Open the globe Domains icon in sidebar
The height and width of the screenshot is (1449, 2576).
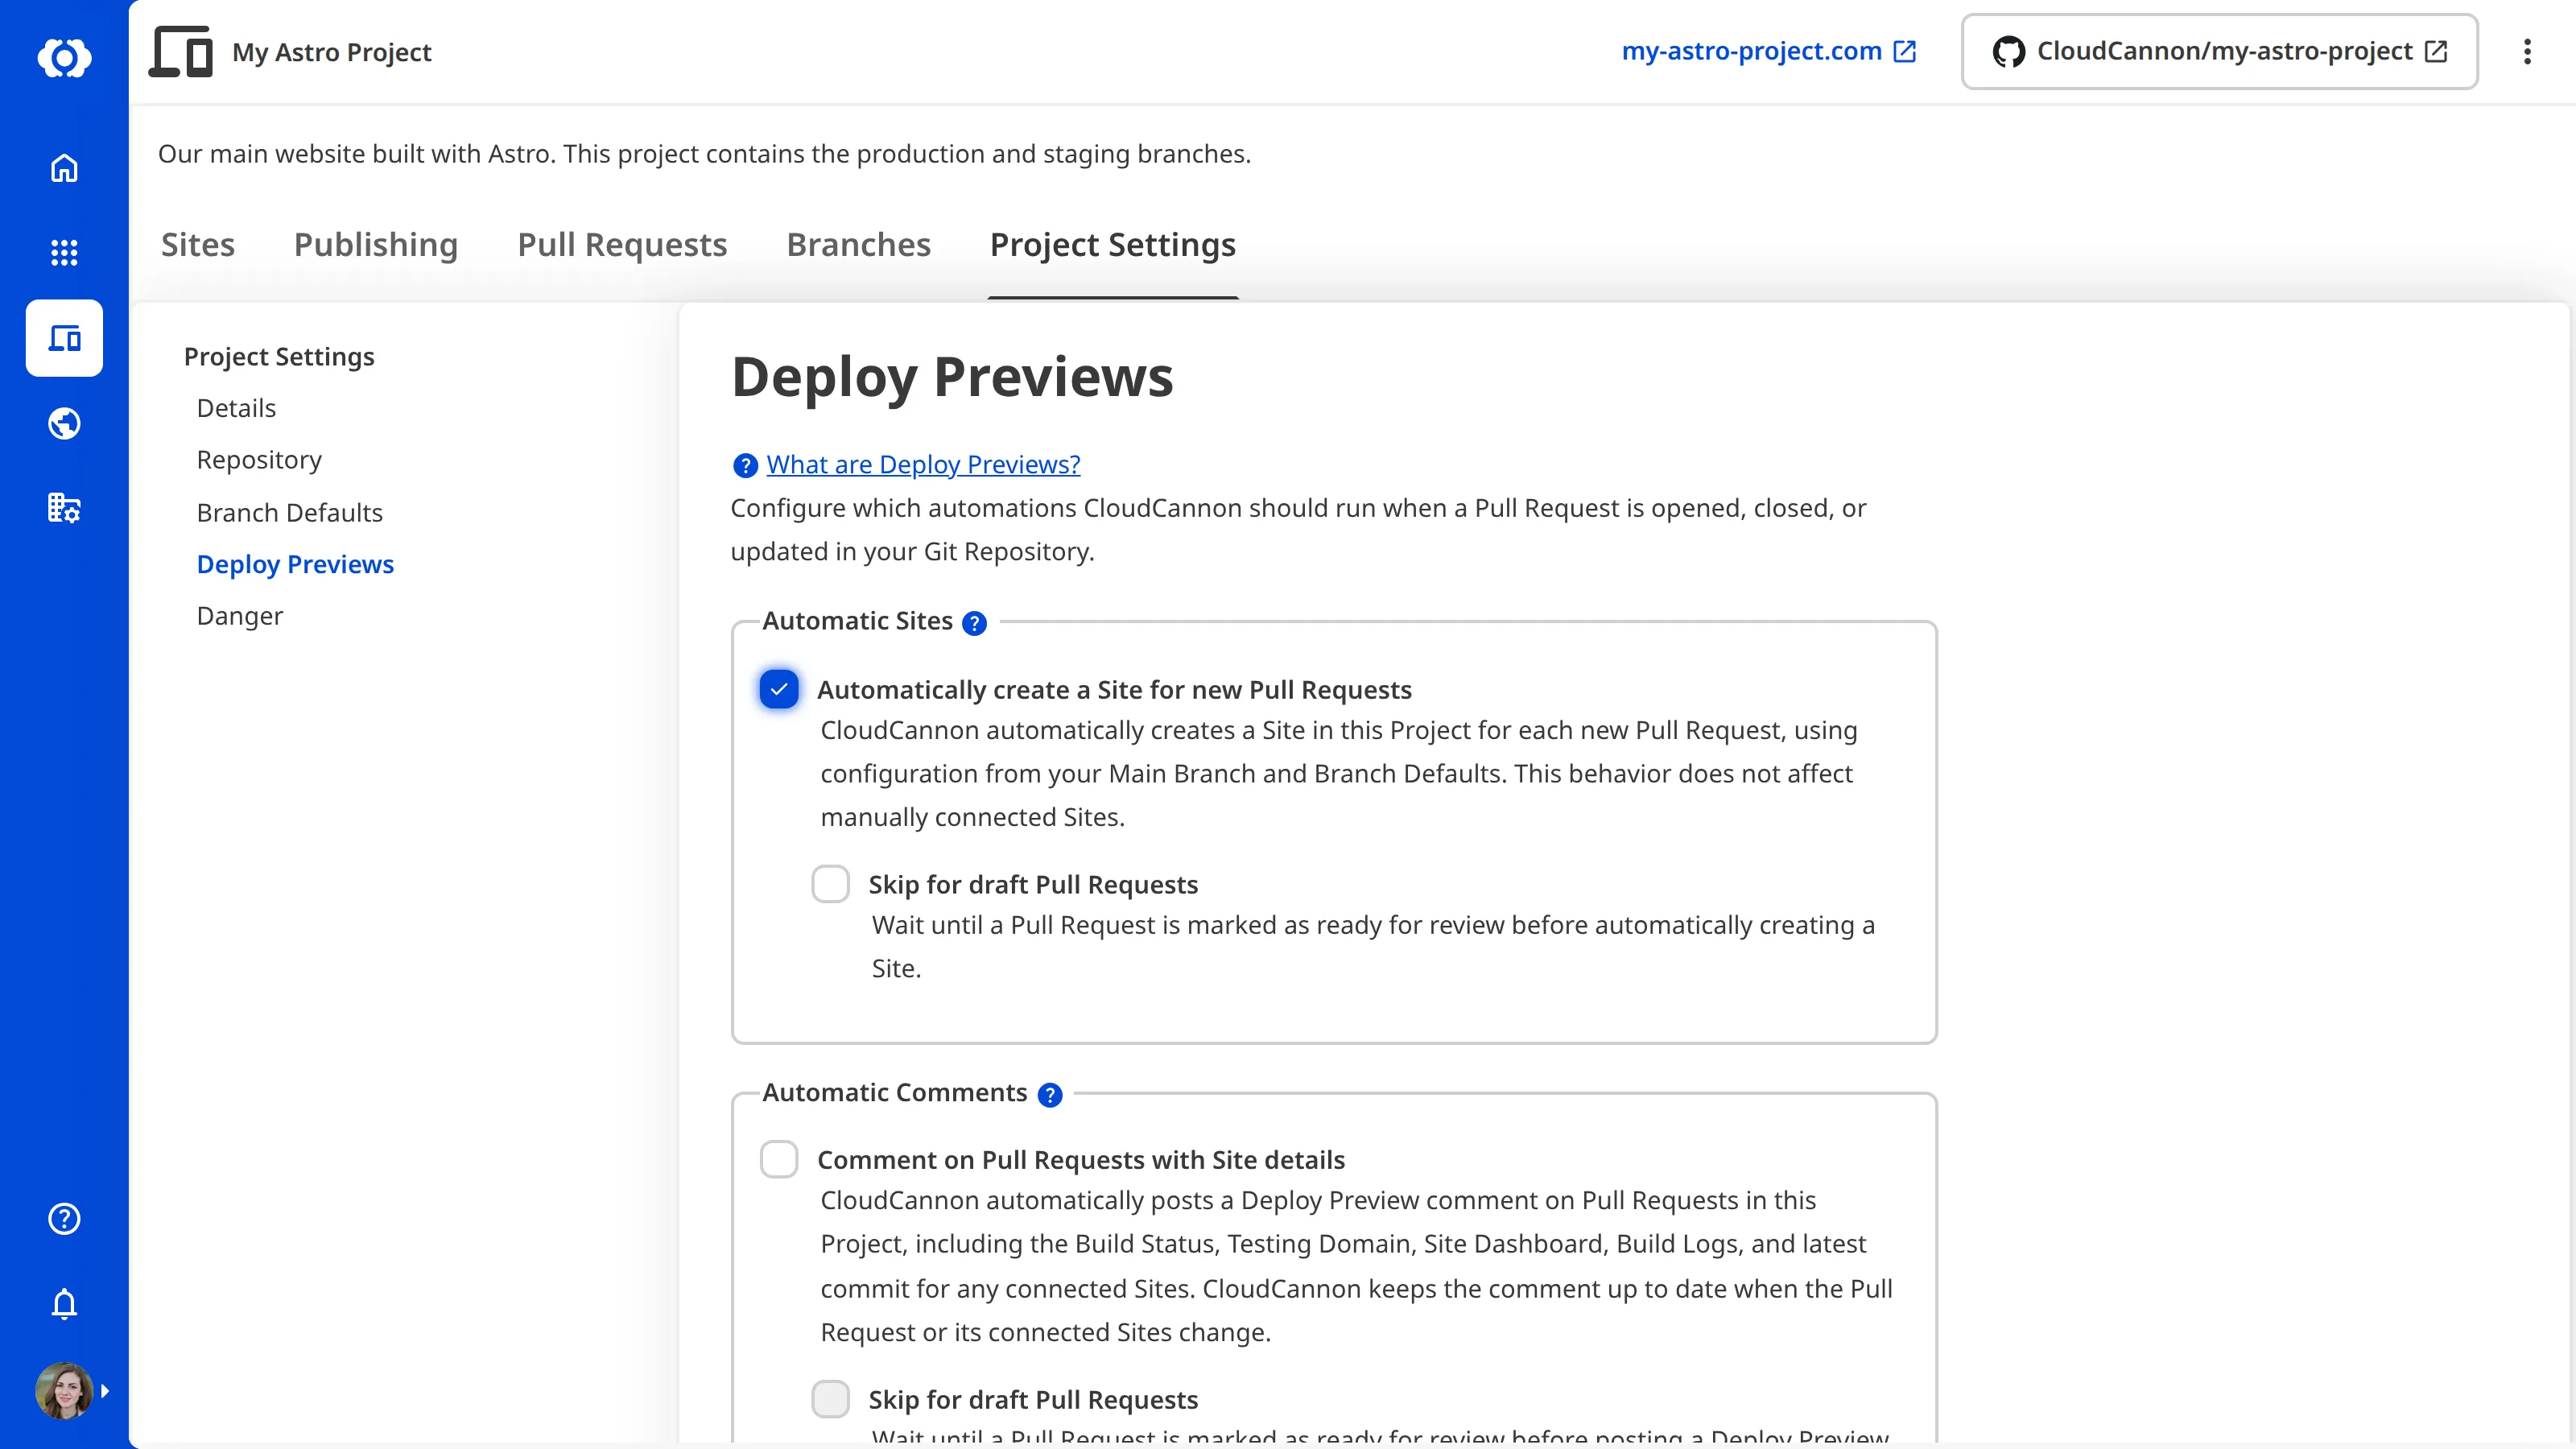tap(64, 423)
